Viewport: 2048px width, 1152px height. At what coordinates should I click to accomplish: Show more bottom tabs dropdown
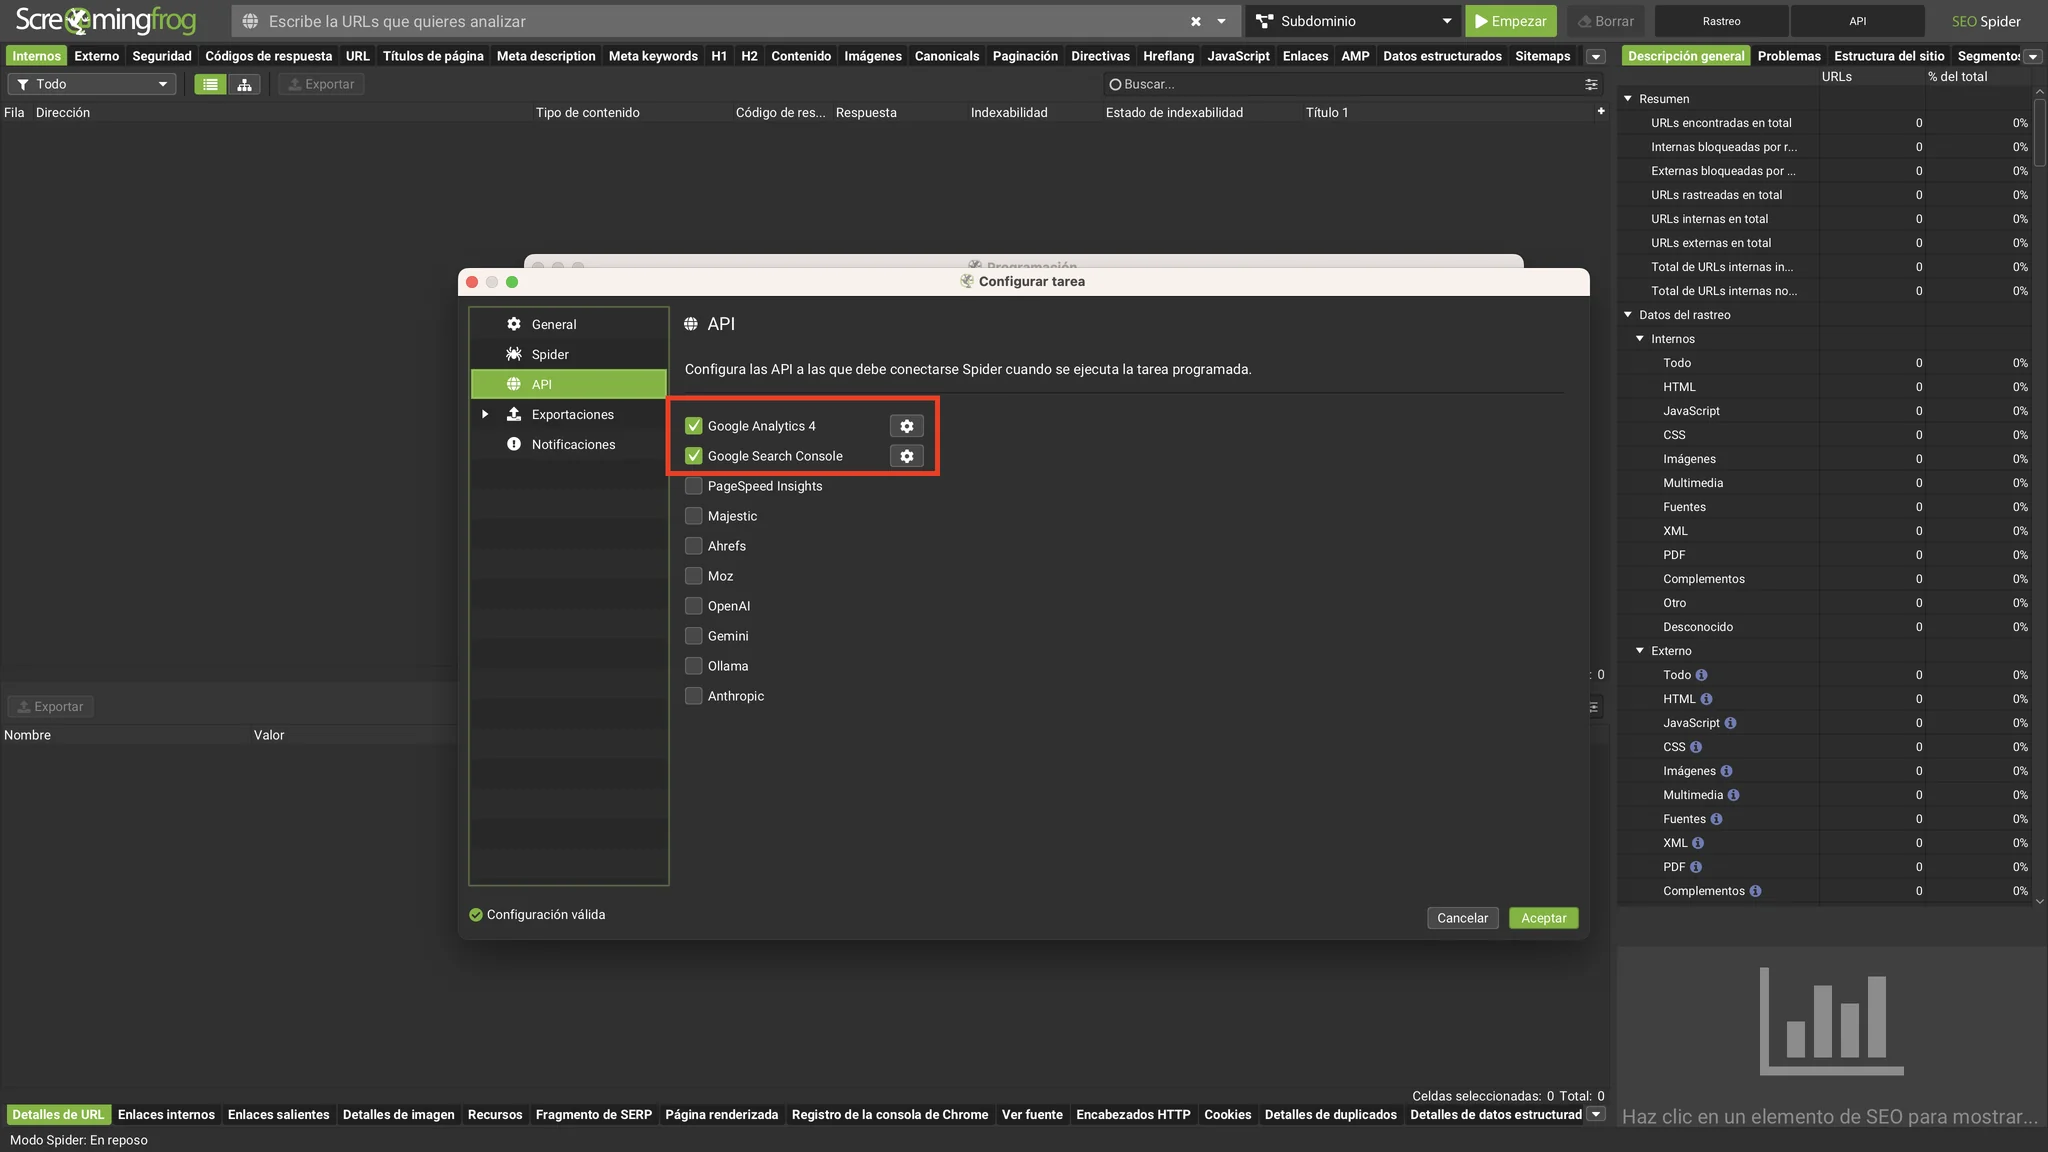pos(1596,1114)
